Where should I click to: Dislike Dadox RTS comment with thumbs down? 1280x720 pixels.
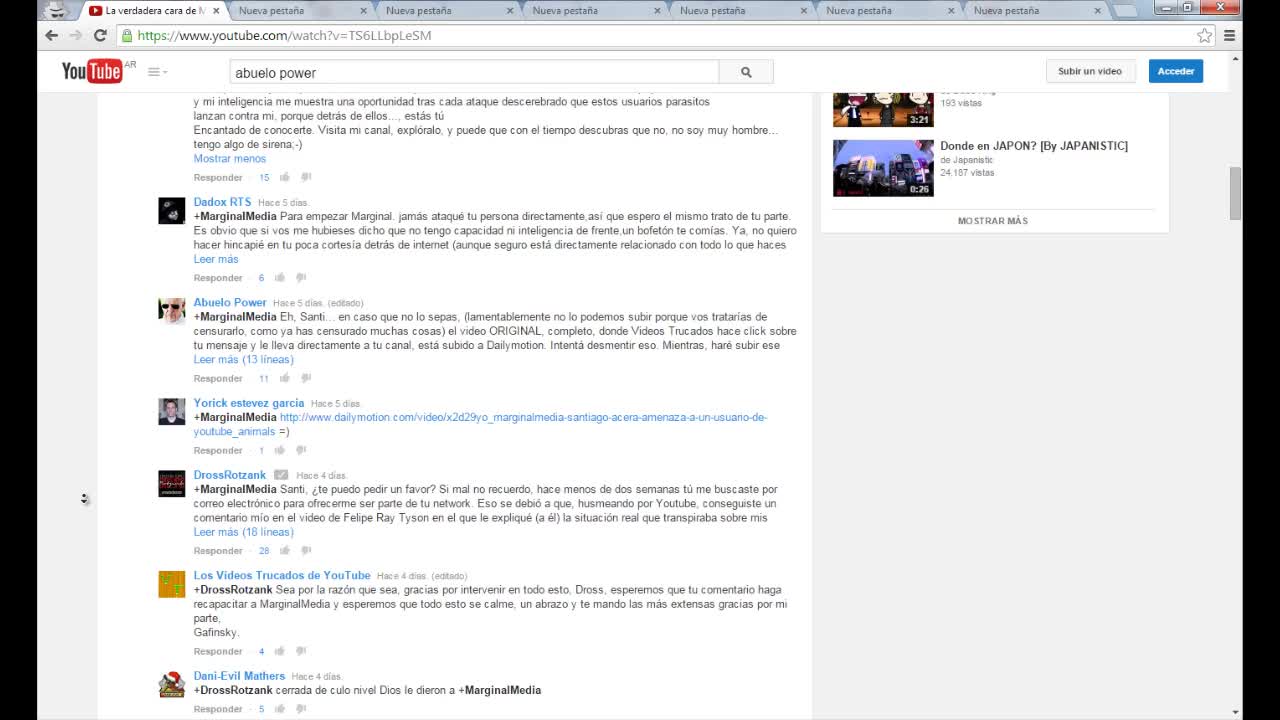[301, 277]
